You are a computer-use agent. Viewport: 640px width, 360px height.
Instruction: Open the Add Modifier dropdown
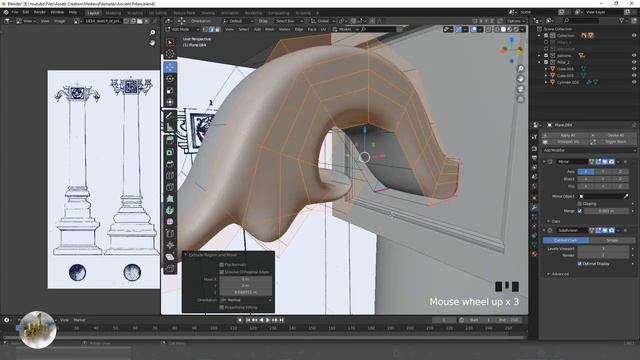pyautogui.click(x=589, y=150)
